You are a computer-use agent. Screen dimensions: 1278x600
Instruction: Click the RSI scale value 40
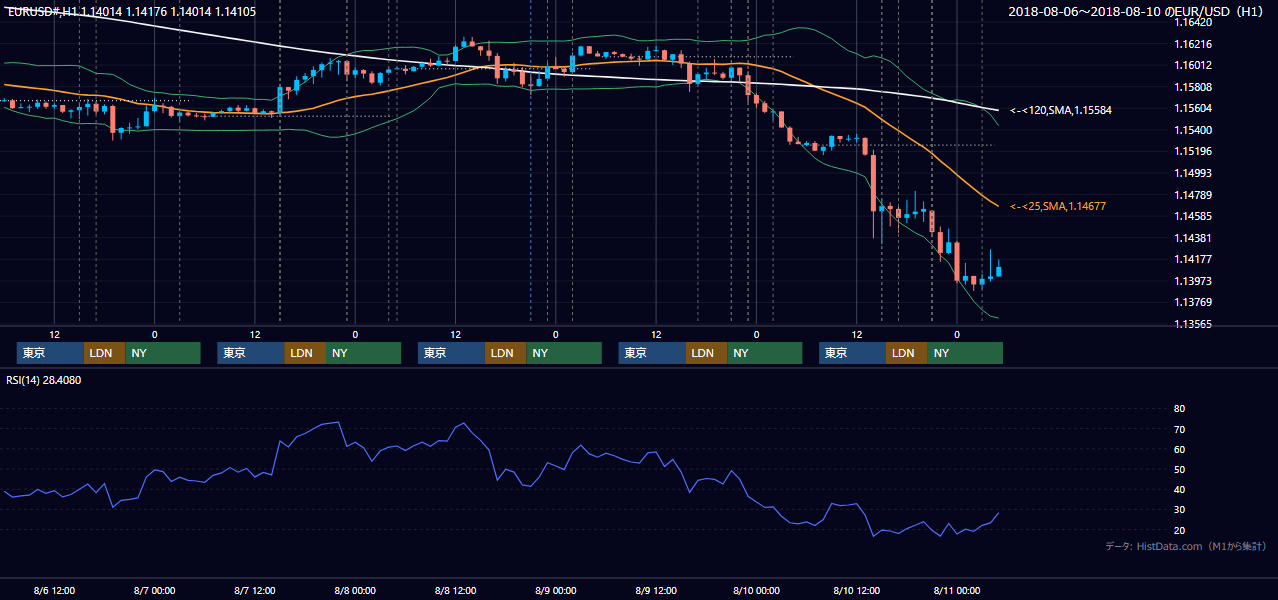point(1179,489)
